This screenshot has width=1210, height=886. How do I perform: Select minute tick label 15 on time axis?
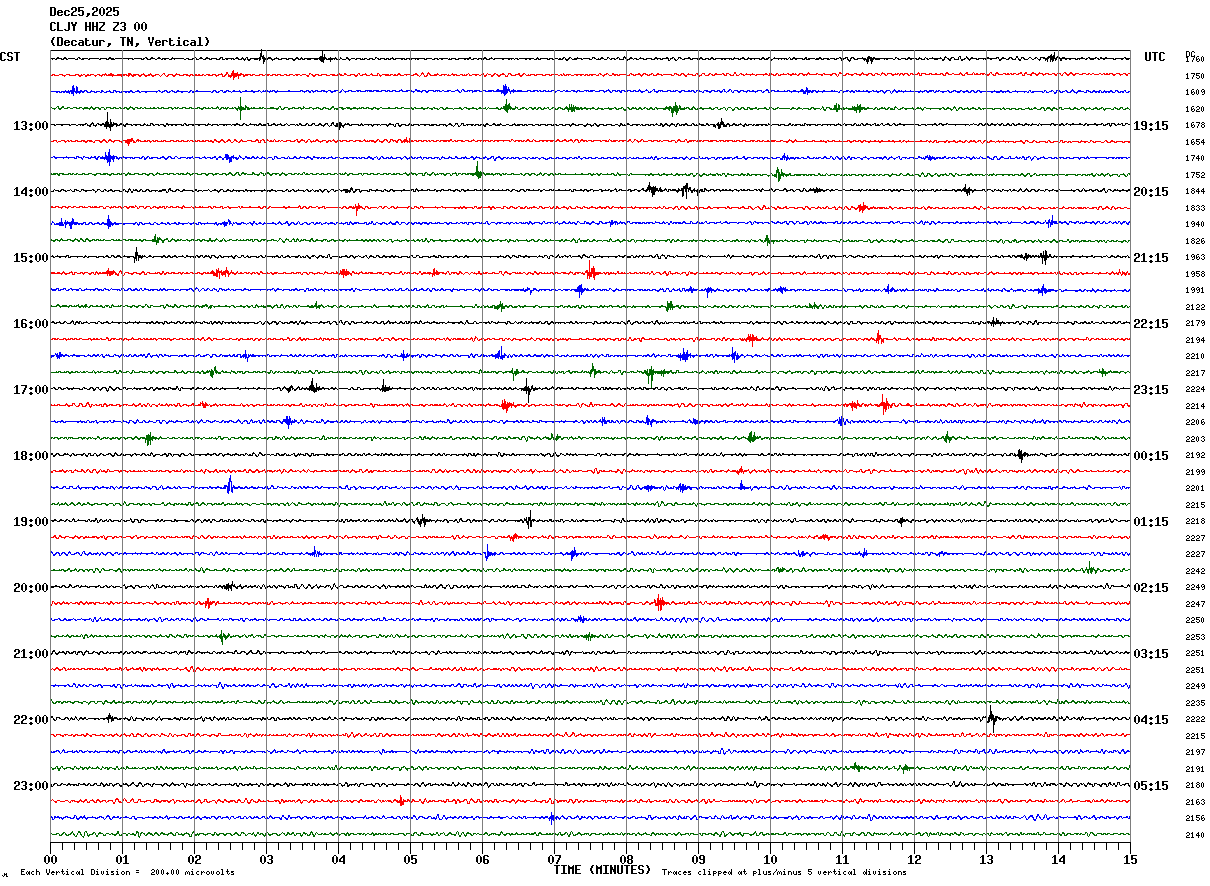[1130, 859]
